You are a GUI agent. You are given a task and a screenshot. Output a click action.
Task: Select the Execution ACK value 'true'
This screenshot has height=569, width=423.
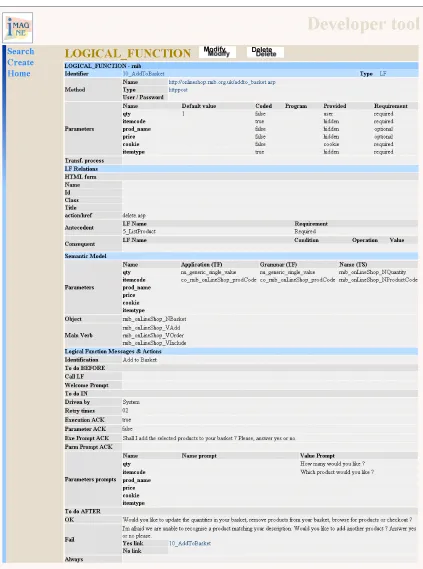click(x=127, y=420)
